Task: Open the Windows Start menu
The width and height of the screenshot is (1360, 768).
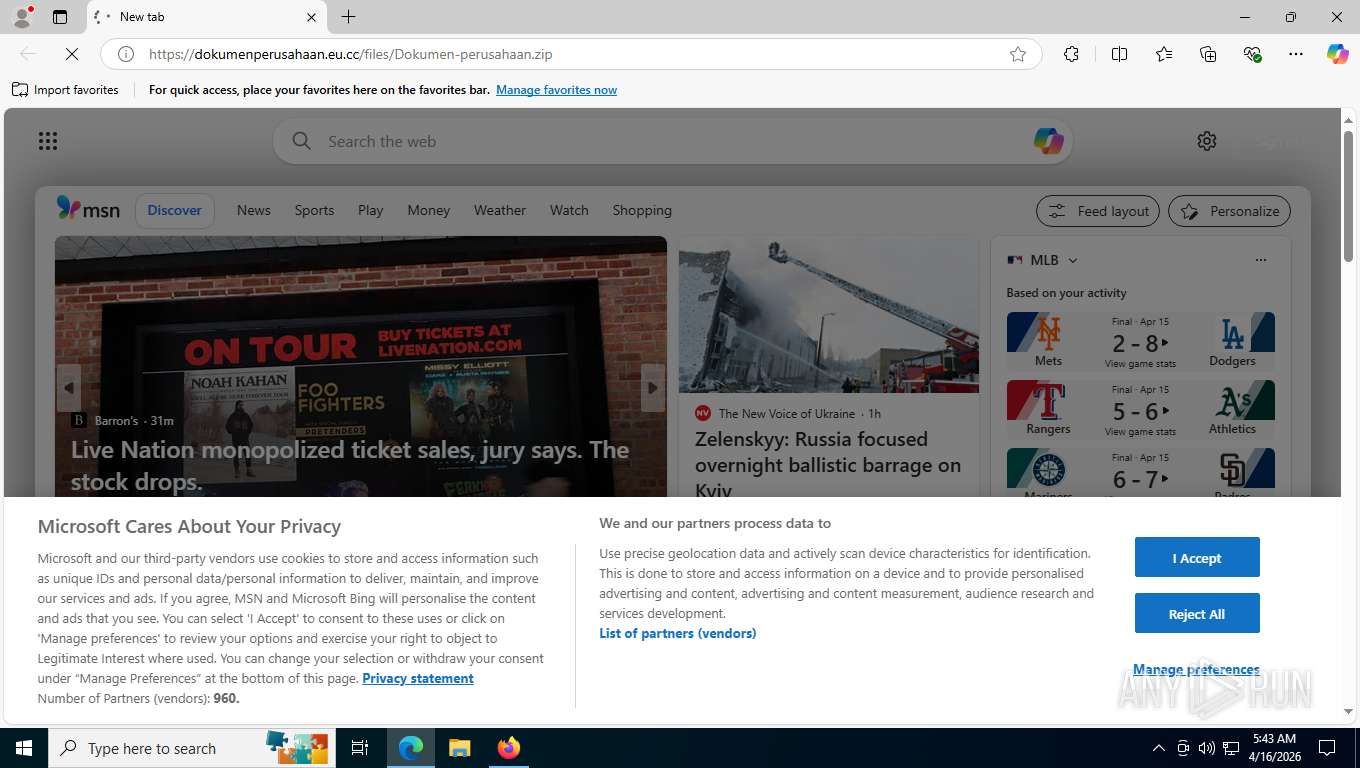Action: click(23, 748)
